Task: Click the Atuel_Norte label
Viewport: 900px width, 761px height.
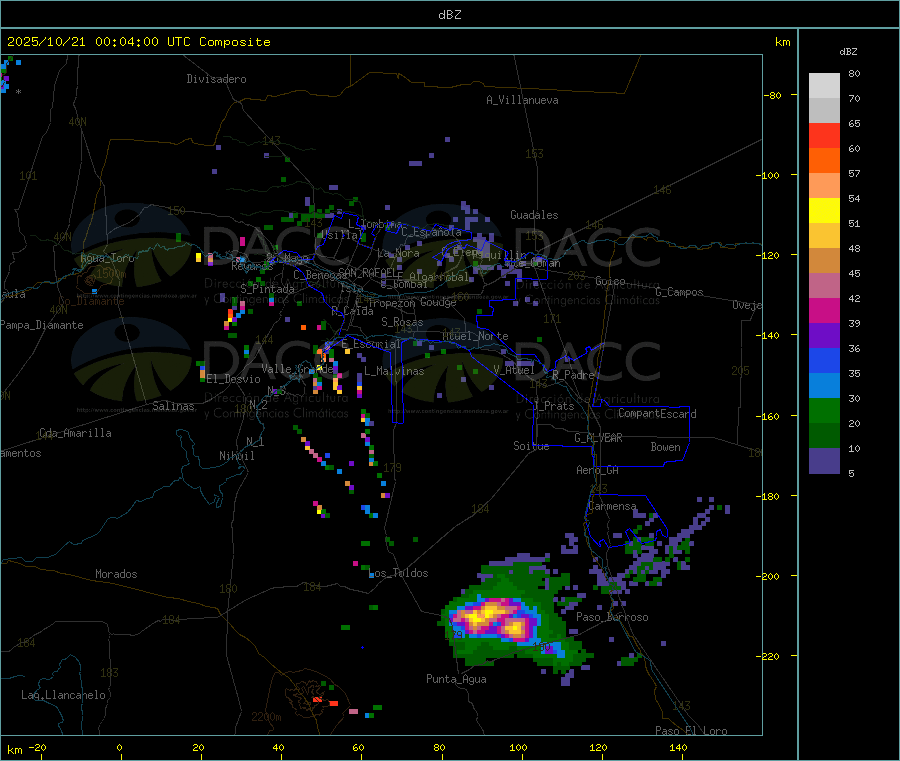Action: pos(475,336)
